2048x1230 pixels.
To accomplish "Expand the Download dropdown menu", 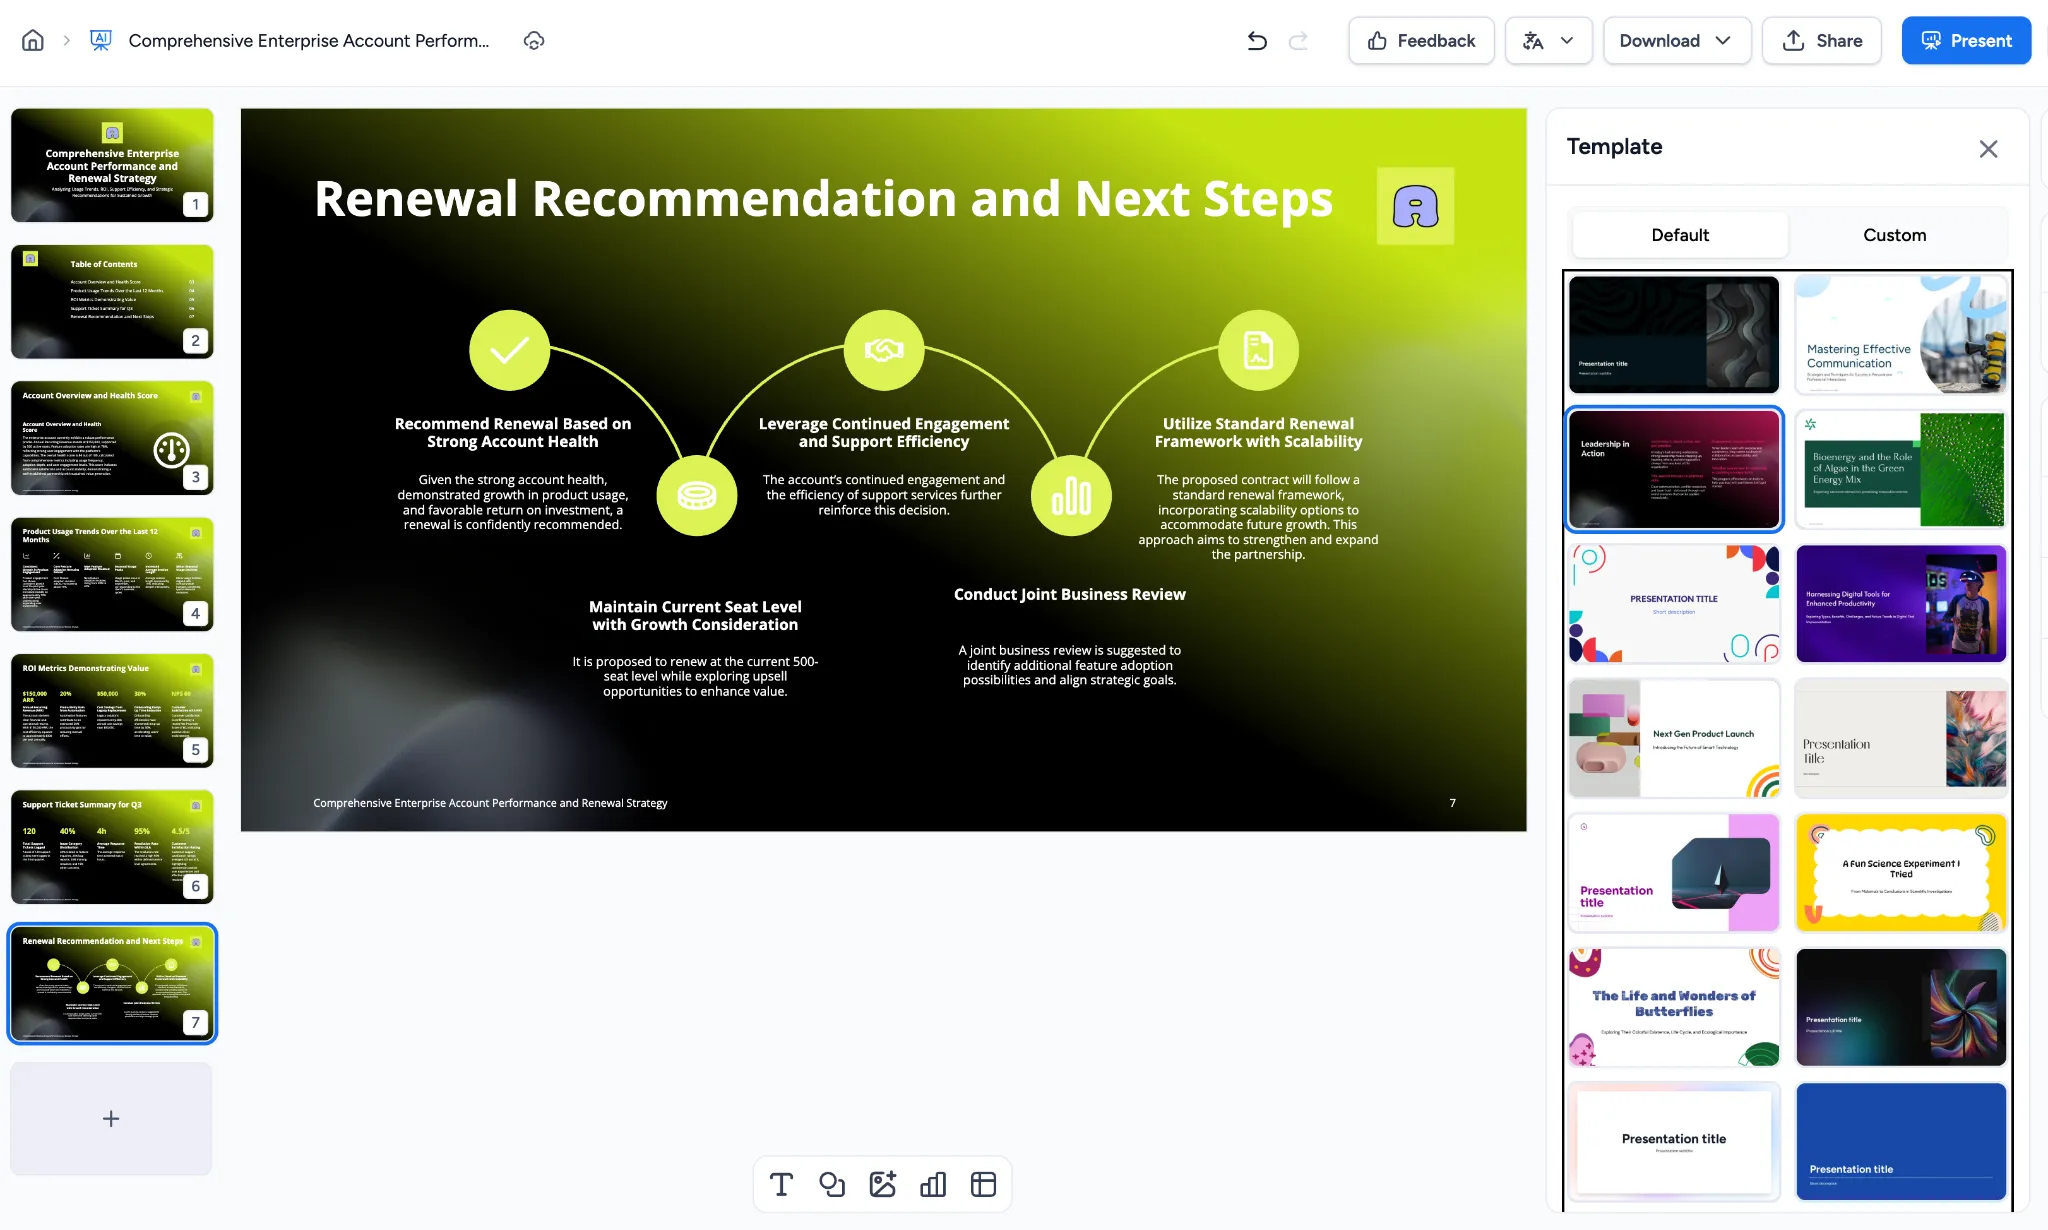I will tap(1676, 40).
